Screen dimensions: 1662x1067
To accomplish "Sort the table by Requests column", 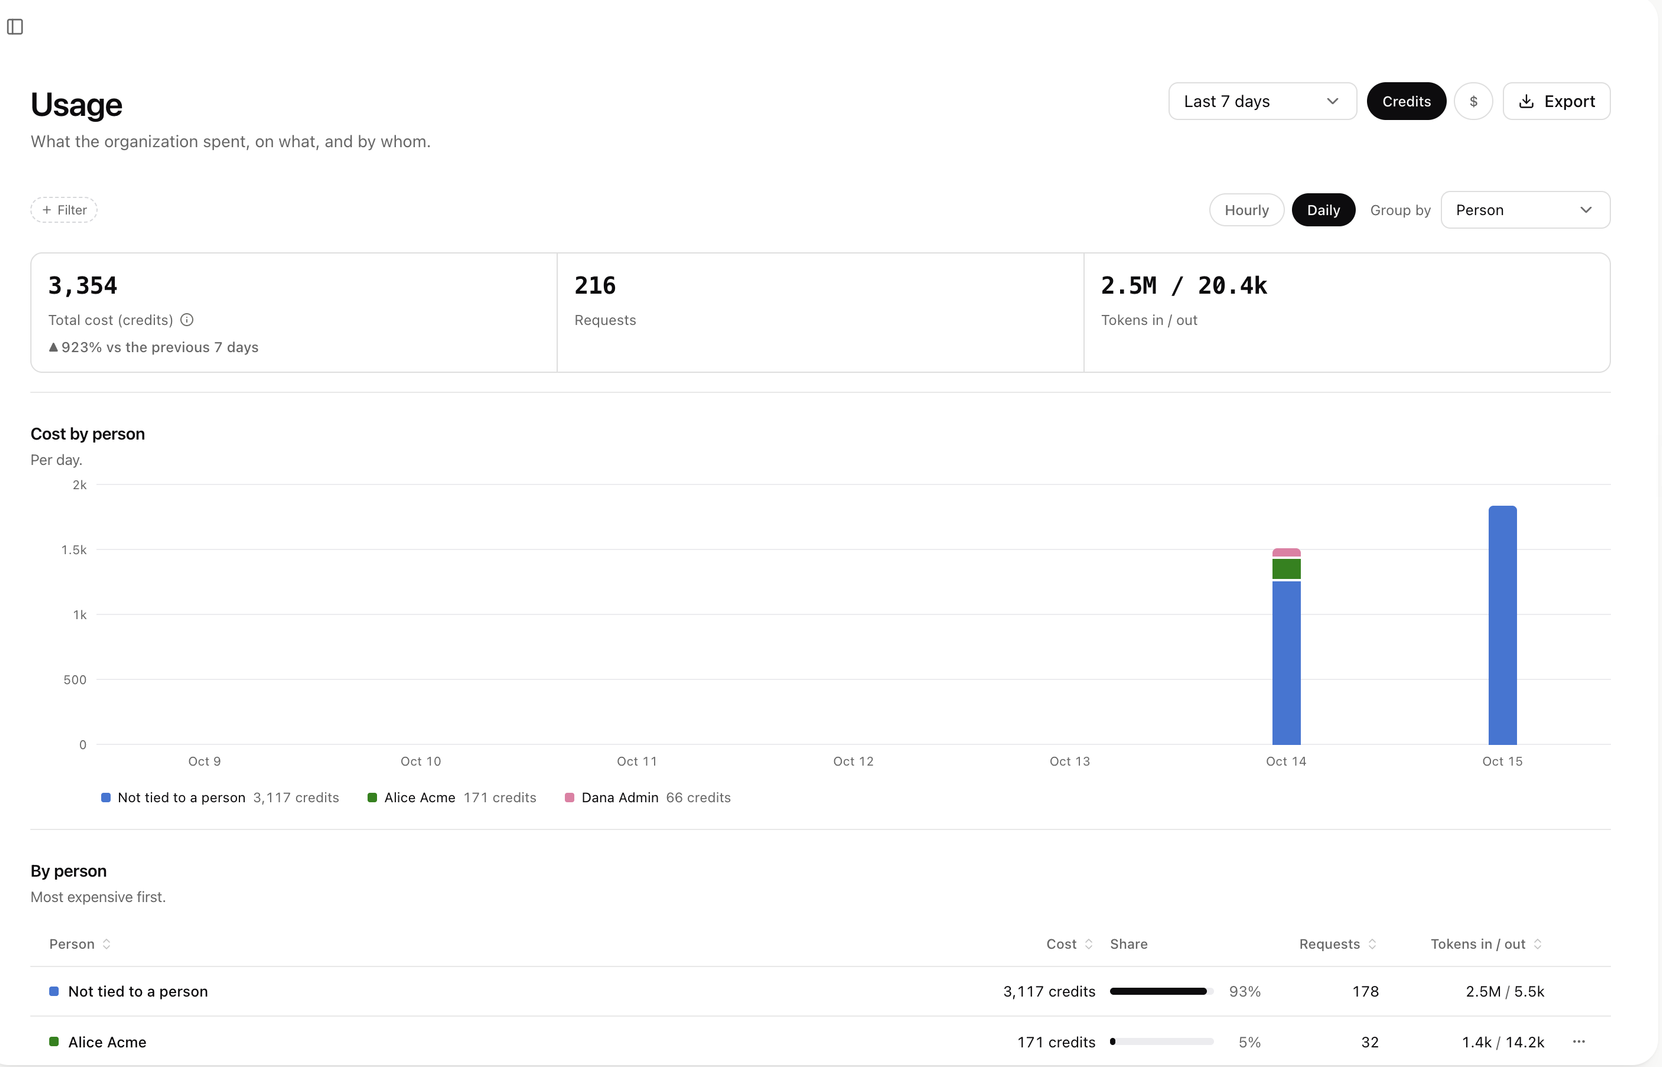I will point(1338,944).
